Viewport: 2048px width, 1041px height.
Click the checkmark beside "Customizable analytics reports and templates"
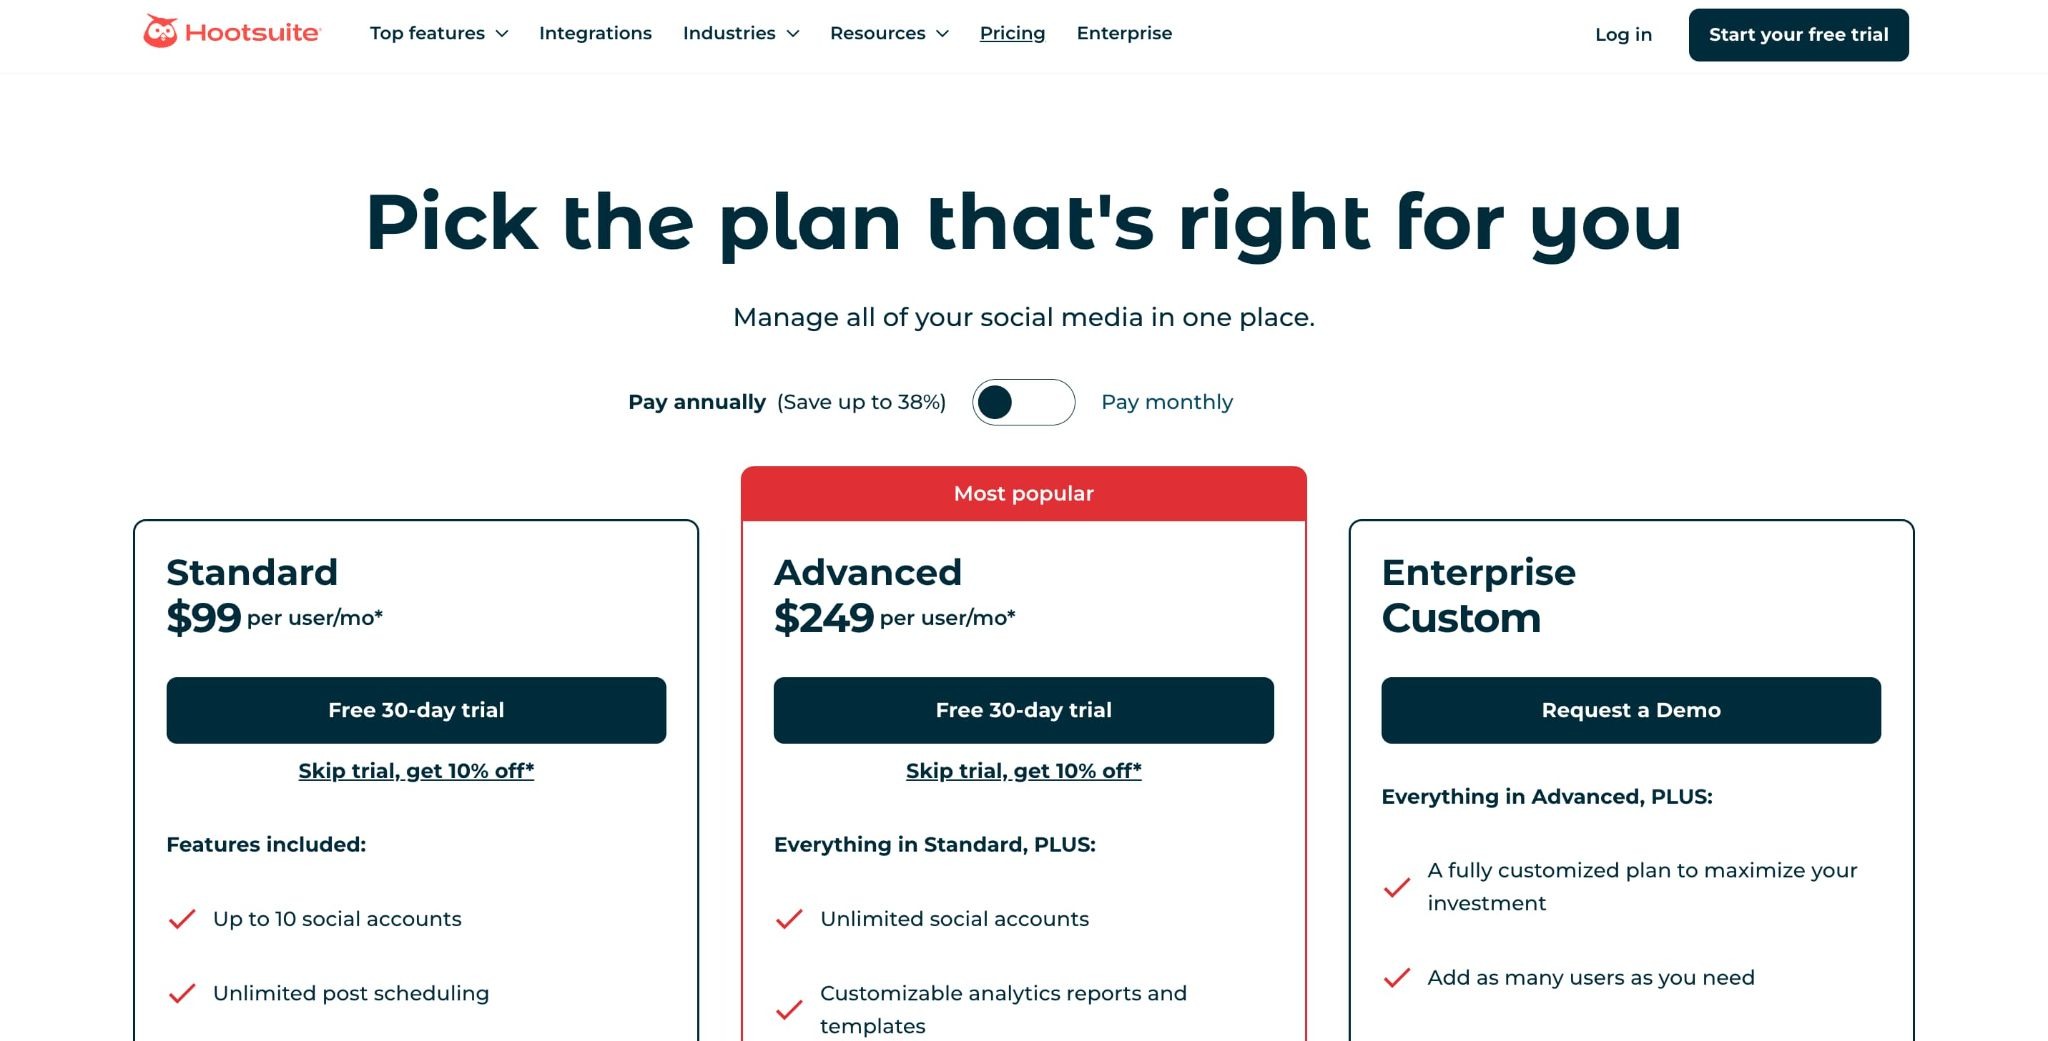[x=790, y=1009]
